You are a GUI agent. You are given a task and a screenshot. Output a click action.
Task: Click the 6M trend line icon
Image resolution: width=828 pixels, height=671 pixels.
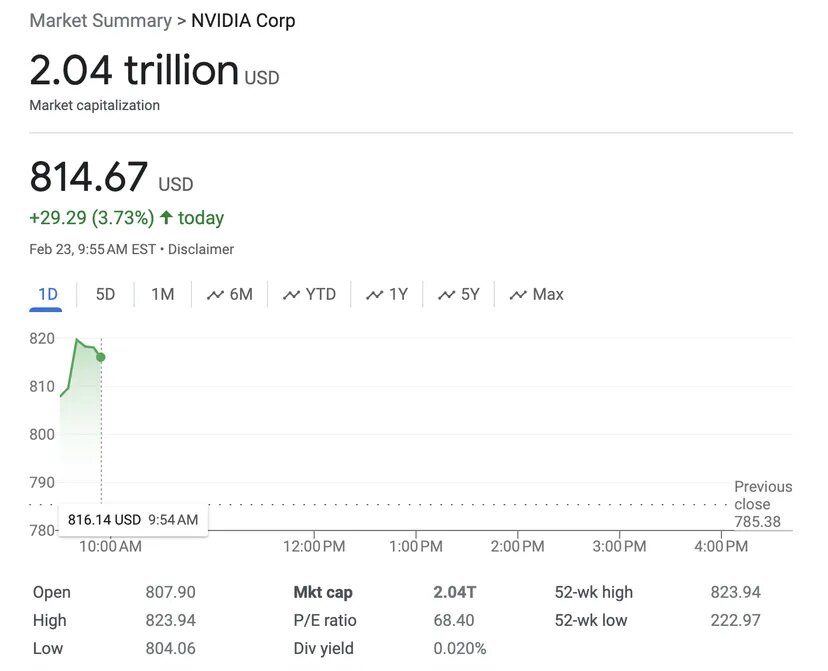pyautogui.click(x=215, y=295)
